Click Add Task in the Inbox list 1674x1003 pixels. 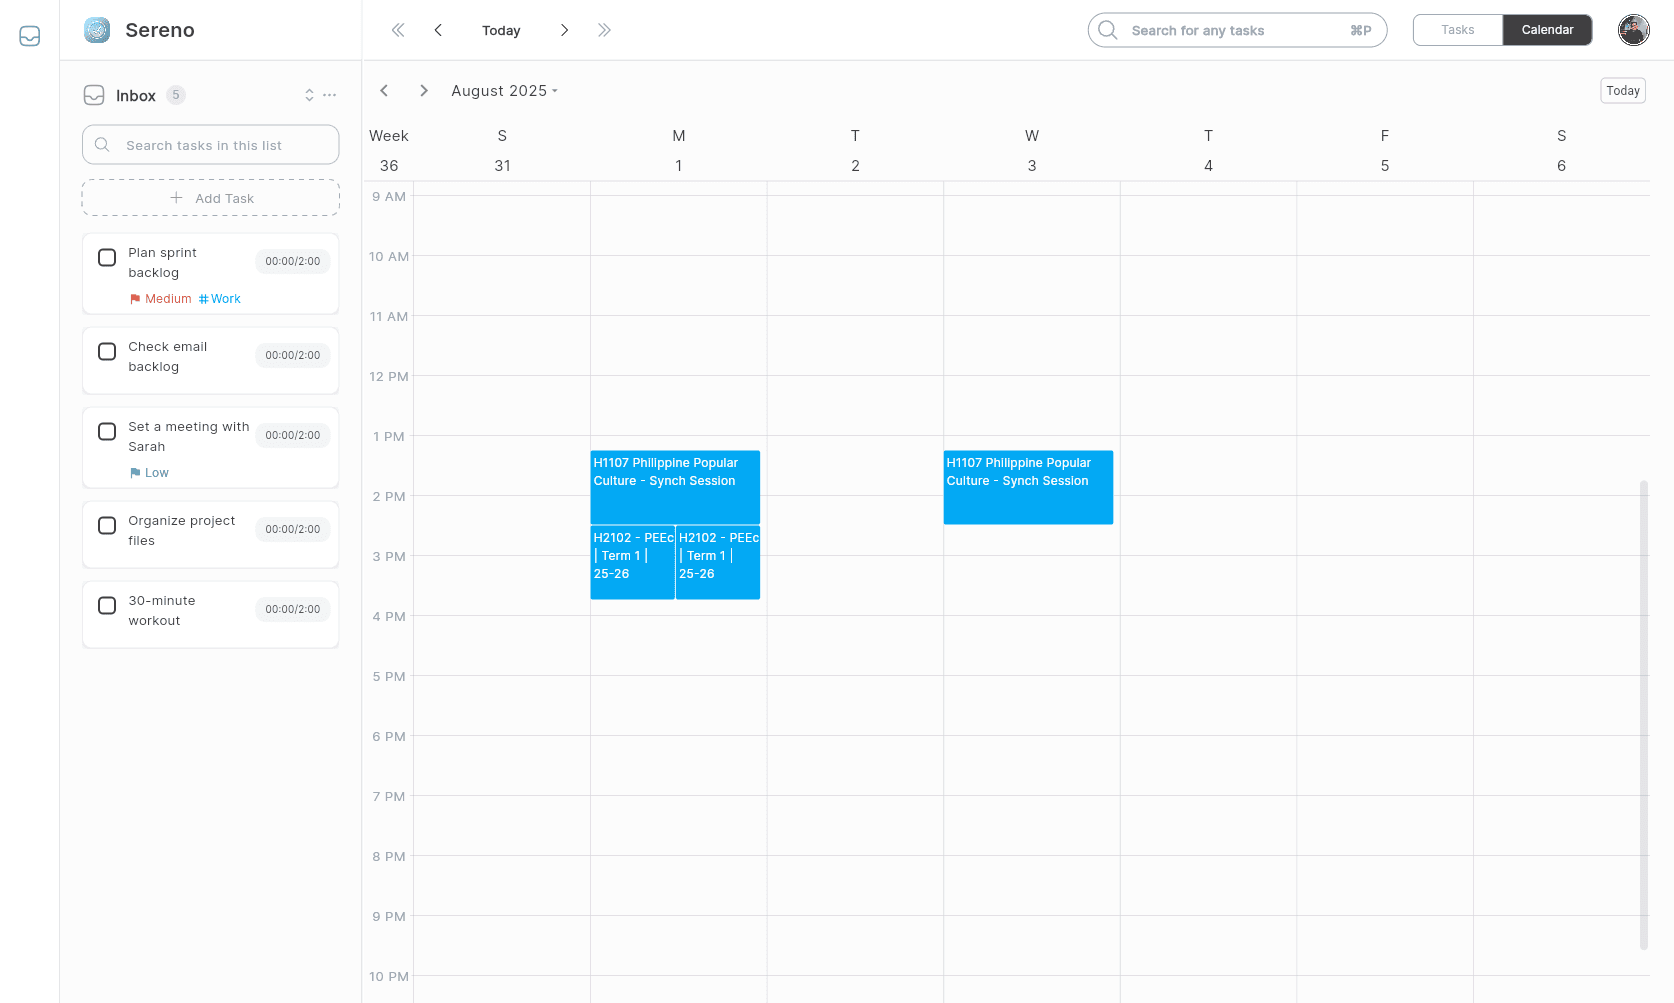pos(210,197)
